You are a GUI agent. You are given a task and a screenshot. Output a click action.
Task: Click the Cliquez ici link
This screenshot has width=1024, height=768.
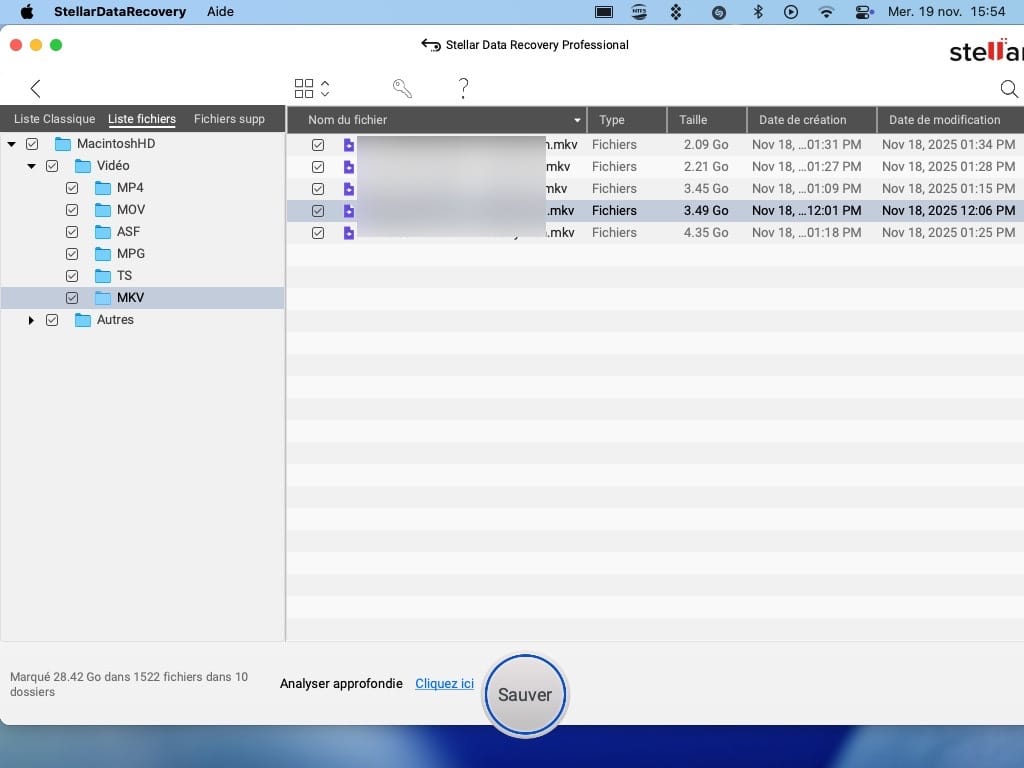pos(444,684)
